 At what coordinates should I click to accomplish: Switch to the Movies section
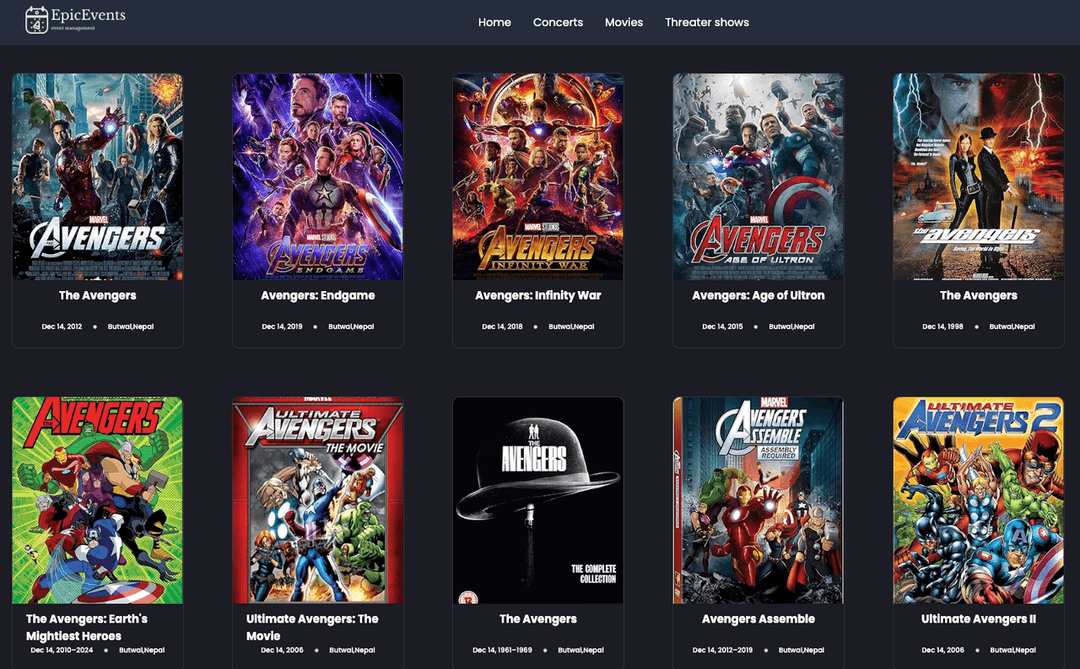click(x=623, y=22)
